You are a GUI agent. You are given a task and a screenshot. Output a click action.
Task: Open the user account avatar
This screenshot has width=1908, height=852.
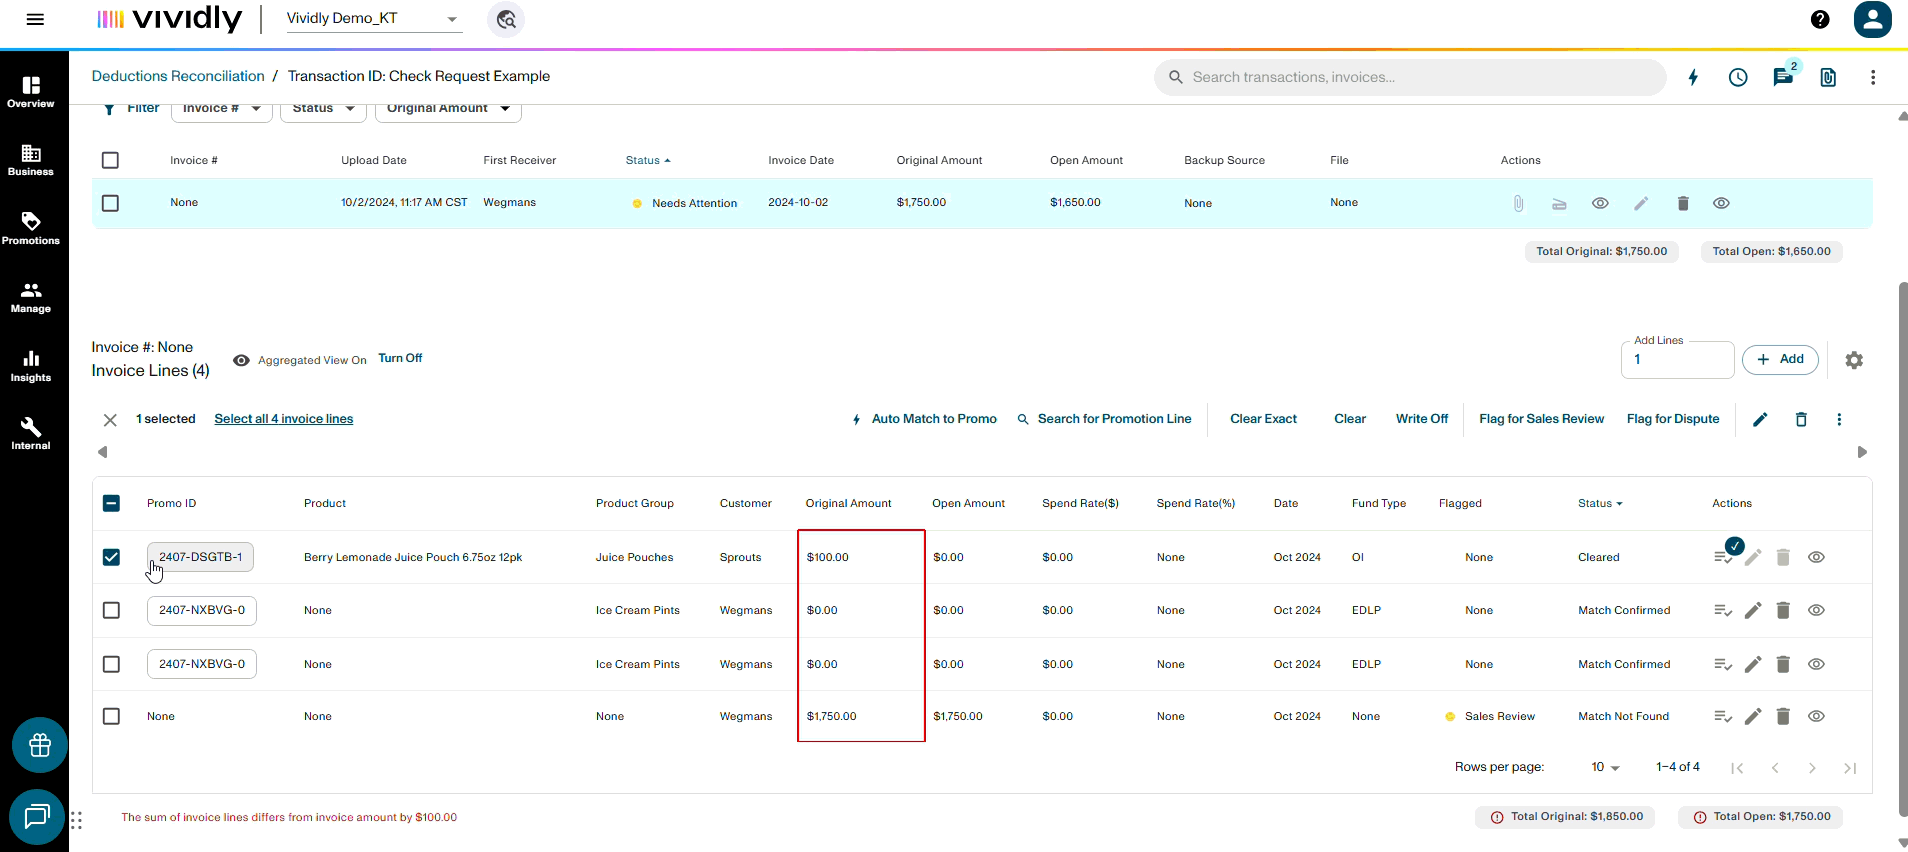point(1872,19)
